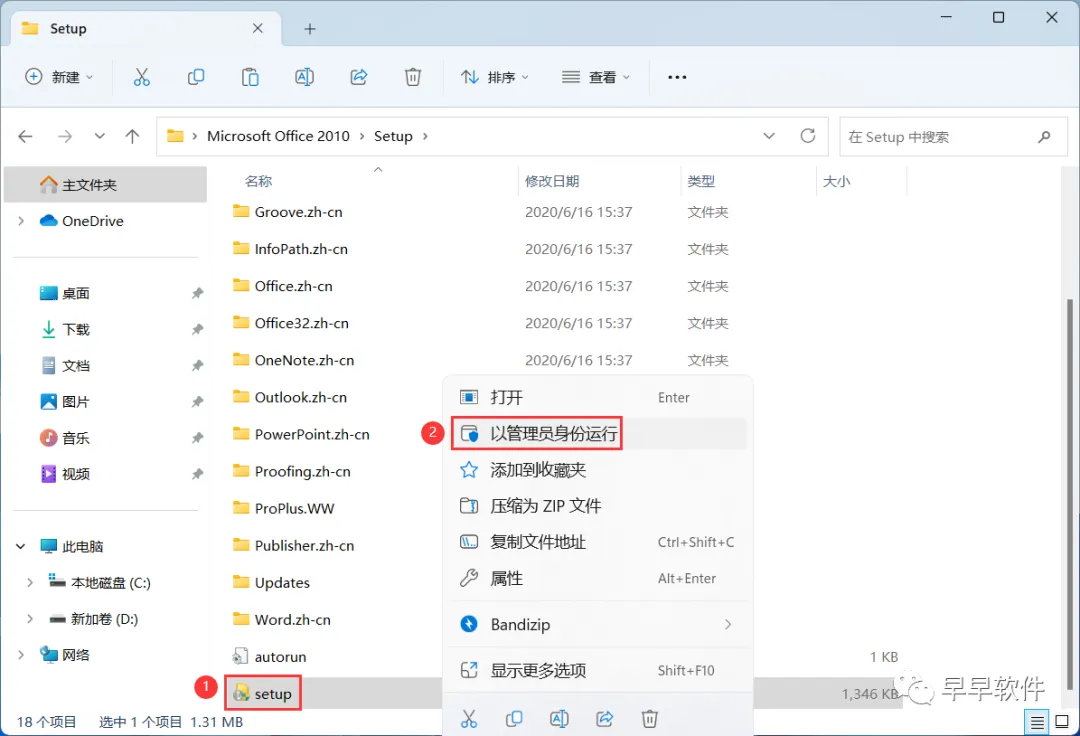
Task: Click the Rename icon in top toolbar
Action: [x=304, y=77]
